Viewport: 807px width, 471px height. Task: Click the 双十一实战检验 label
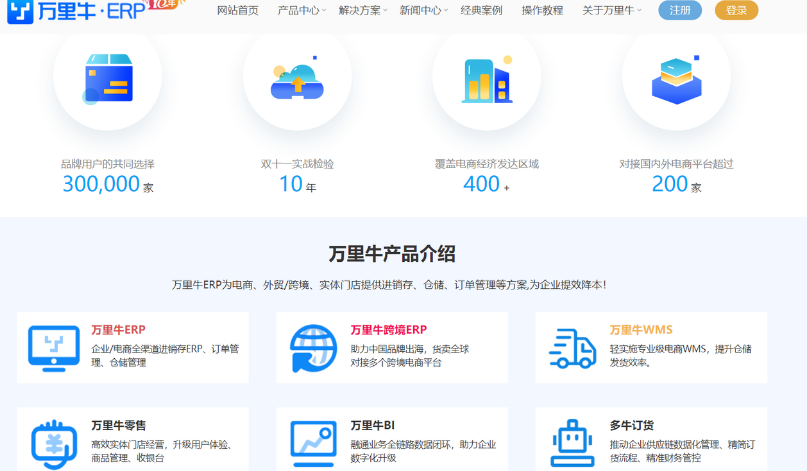pyautogui.click(x=297, y=164)
